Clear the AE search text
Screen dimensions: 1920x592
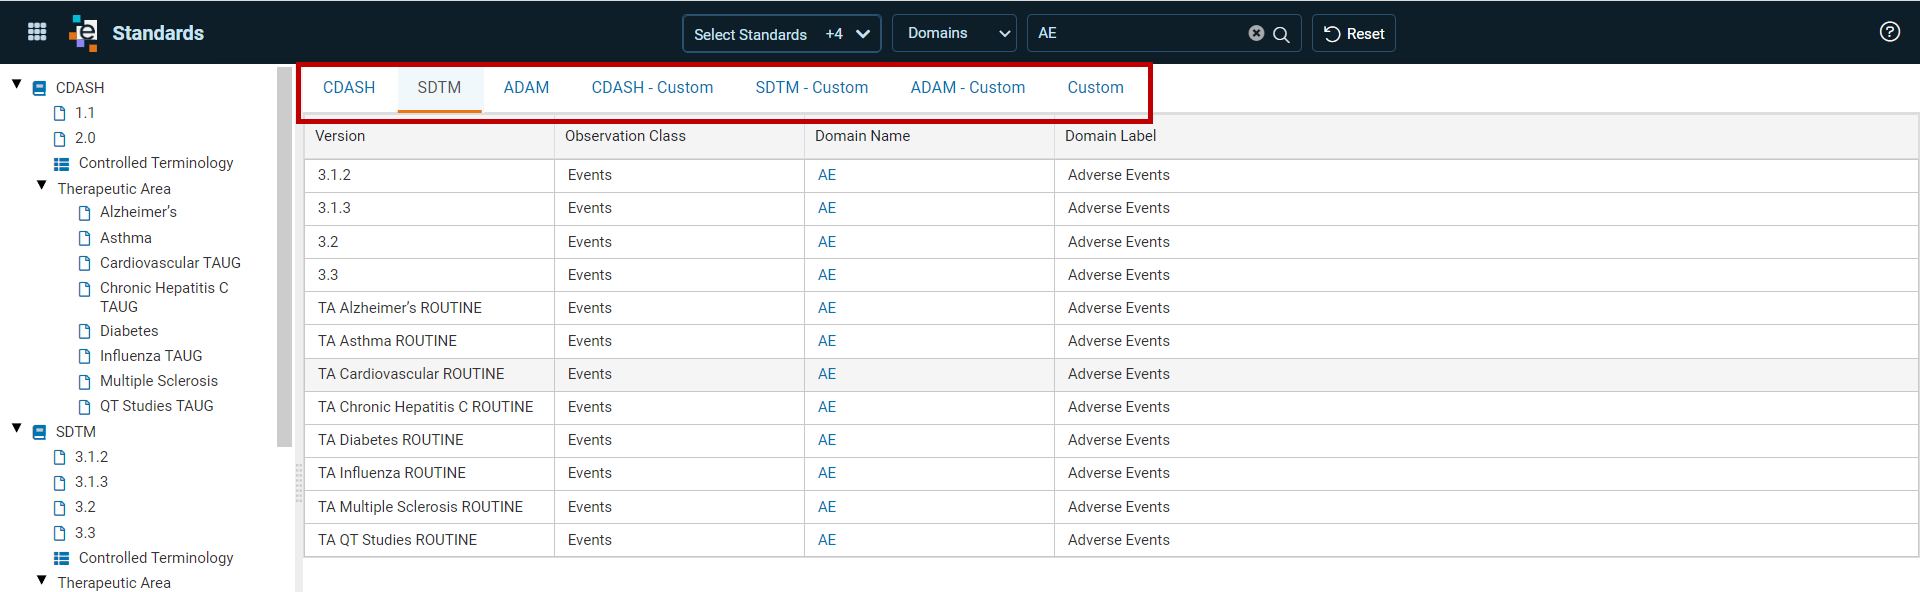click(x=1256, y=33)
